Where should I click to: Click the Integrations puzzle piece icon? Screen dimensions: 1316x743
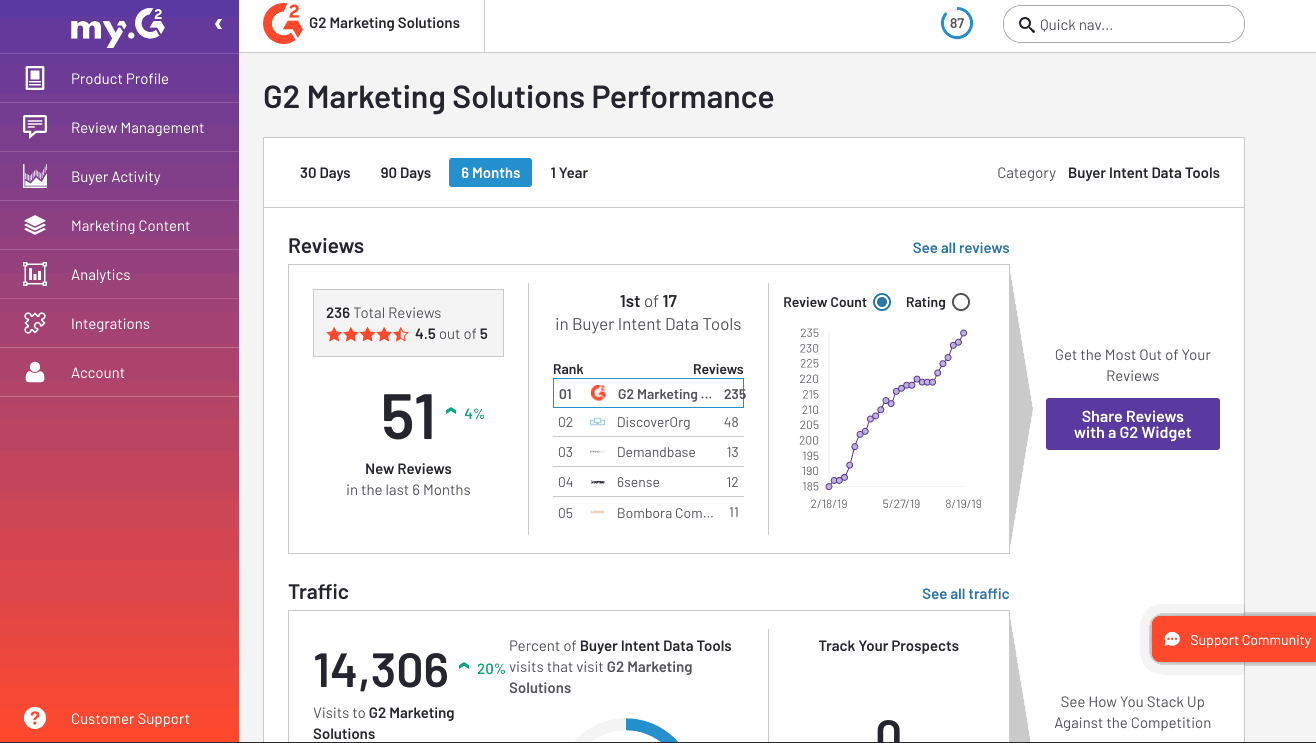(35, 323)
